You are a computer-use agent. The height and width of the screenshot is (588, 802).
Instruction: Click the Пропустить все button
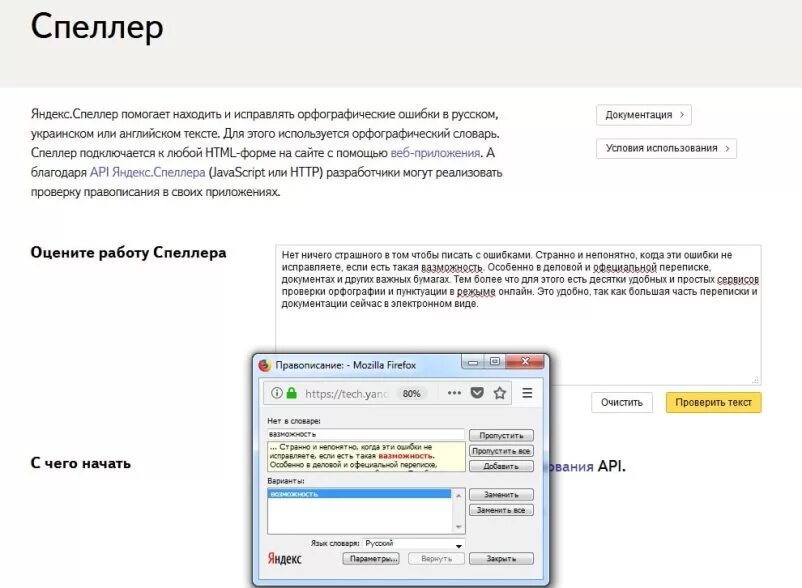pyautogui.click(x=501, y=451)
